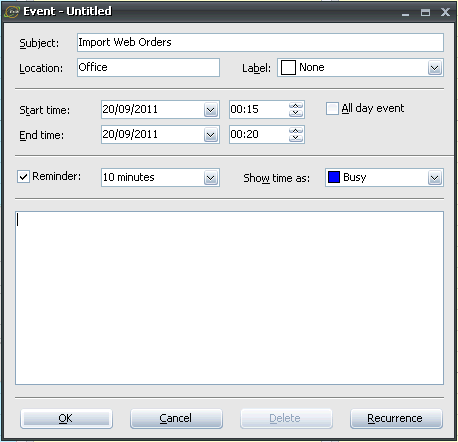Expand the Show time as dropdown
The height and width of the screenshot is (442, 458).
[435, 178]
